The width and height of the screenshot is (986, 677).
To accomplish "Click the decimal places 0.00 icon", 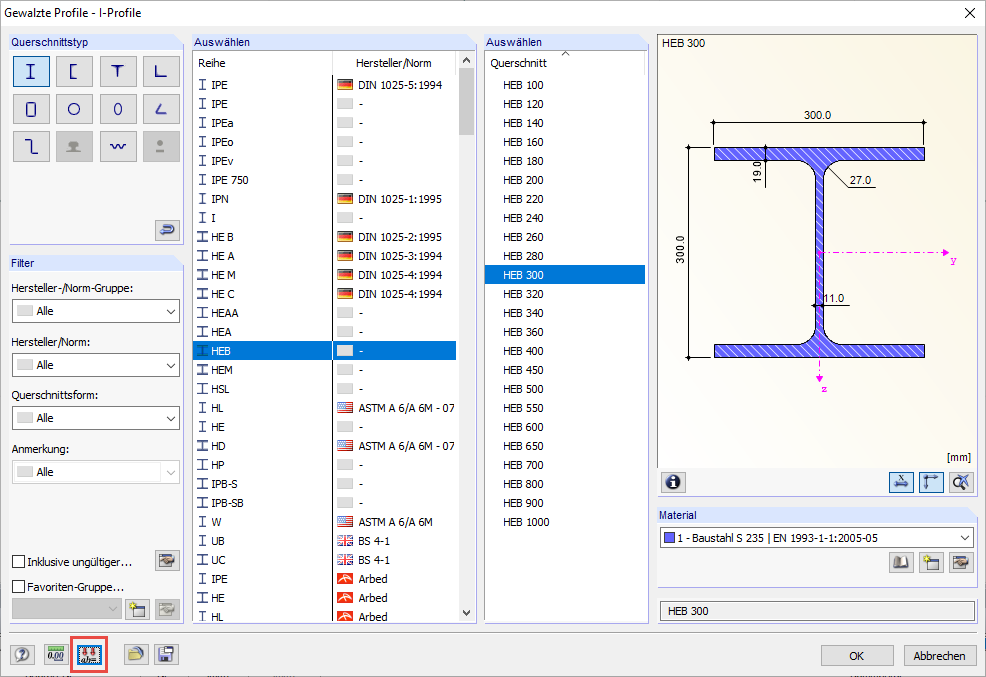I will (x=56, y=655).
